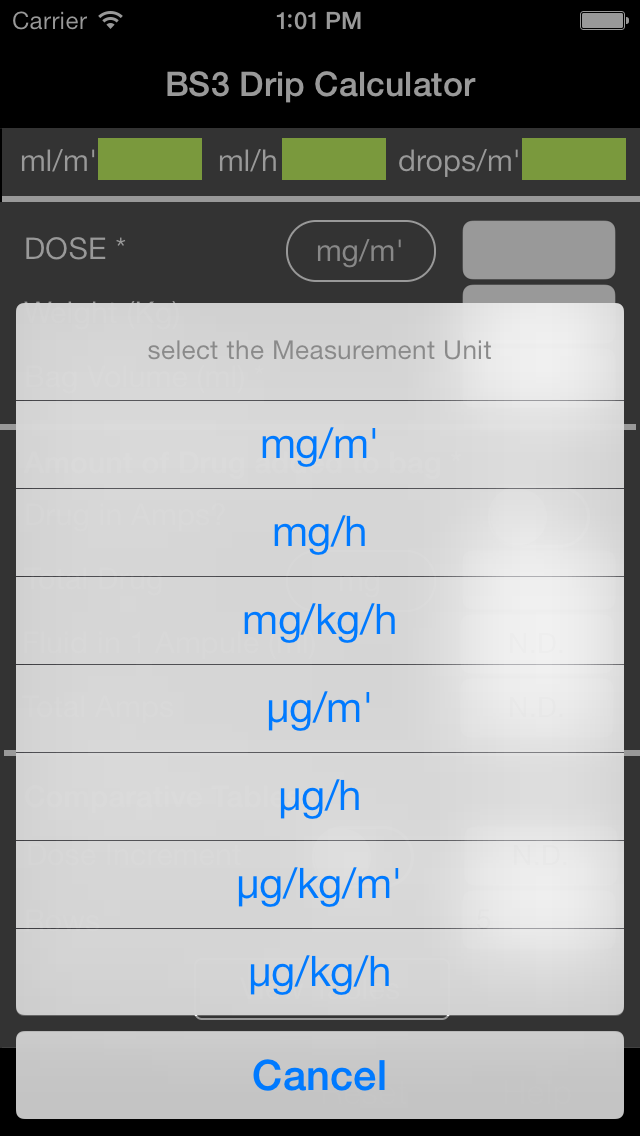Screen dimensions: 640x1136
Task: Choose the mg/h measurement unit
Action: (x=320, y=533)
